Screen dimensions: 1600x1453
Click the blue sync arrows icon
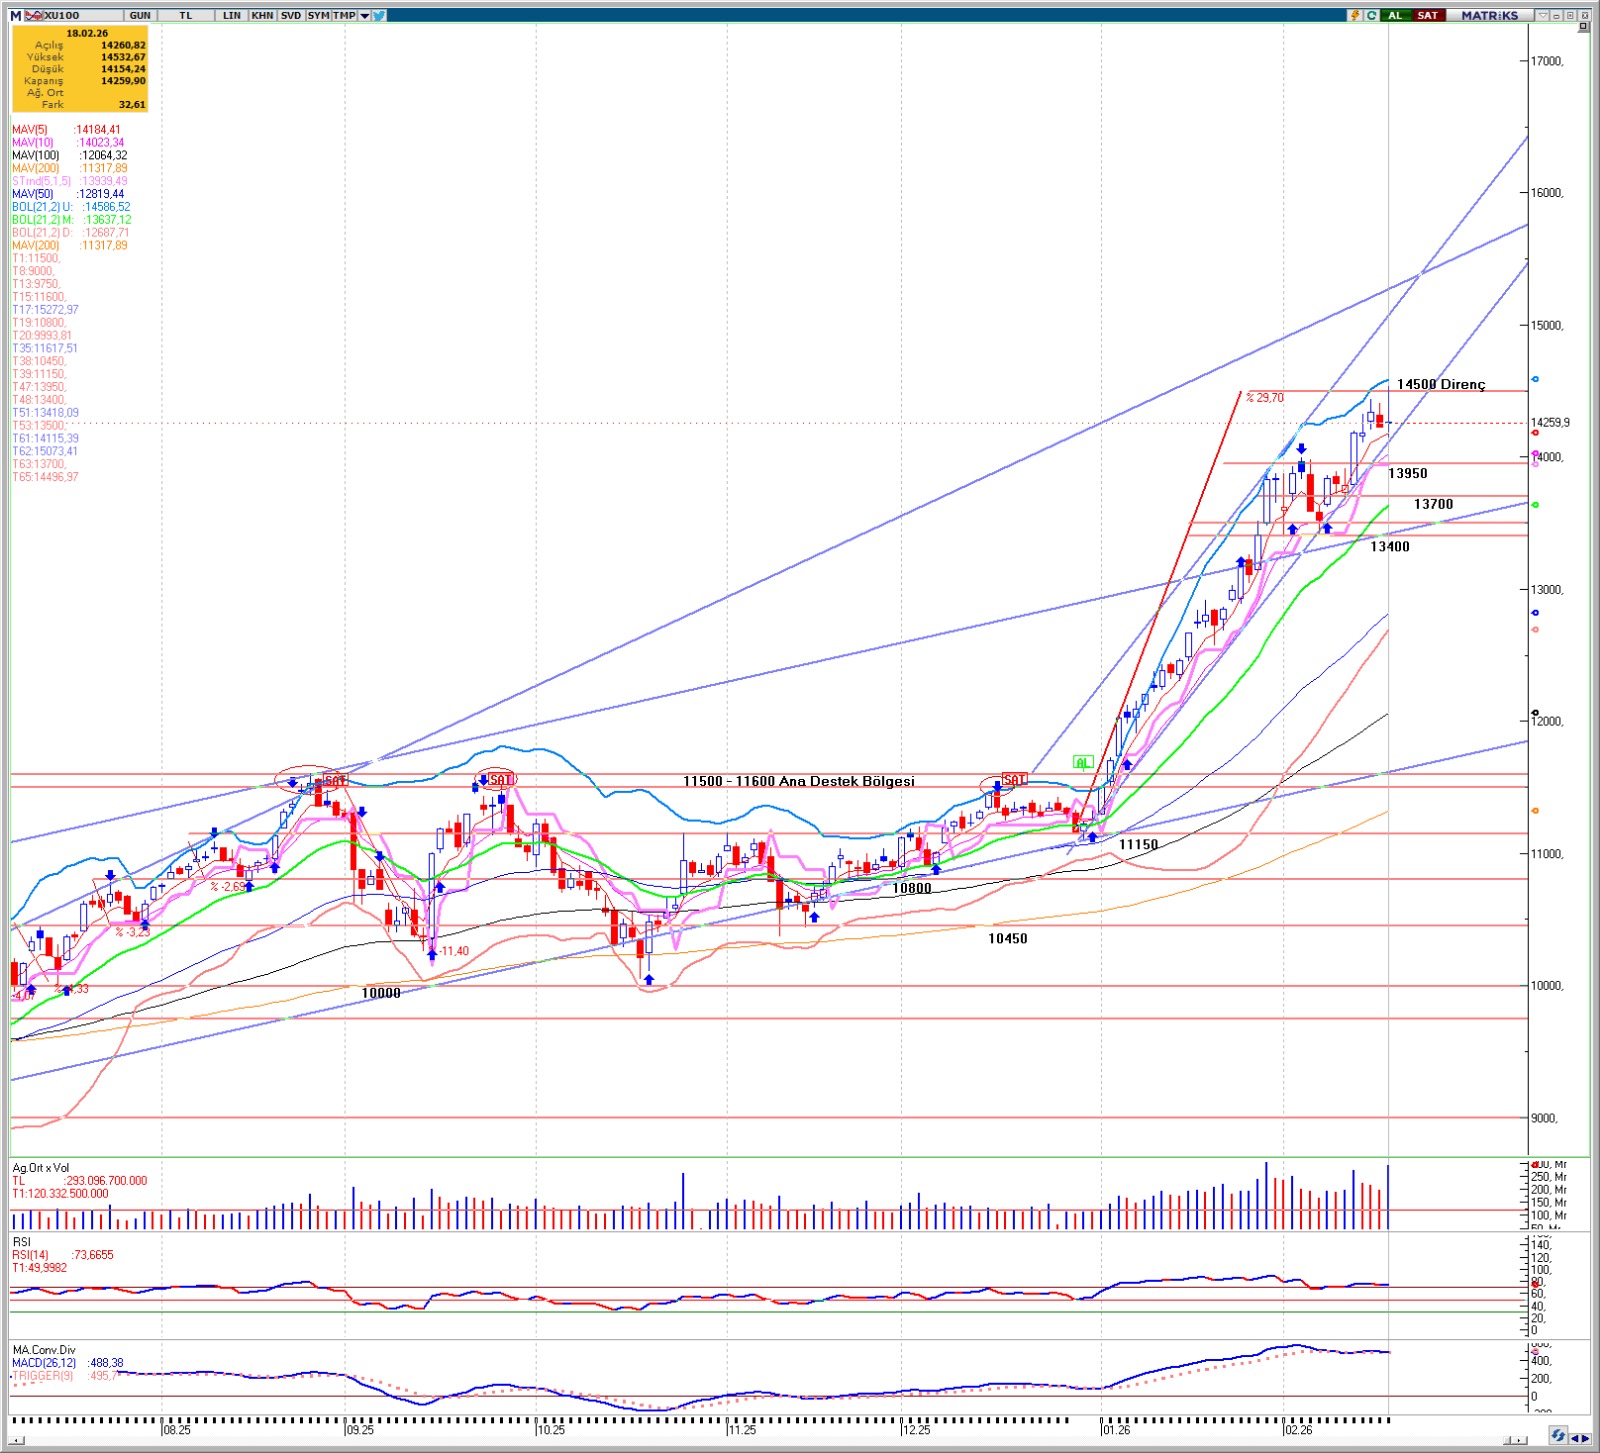coord(1558,1436)
